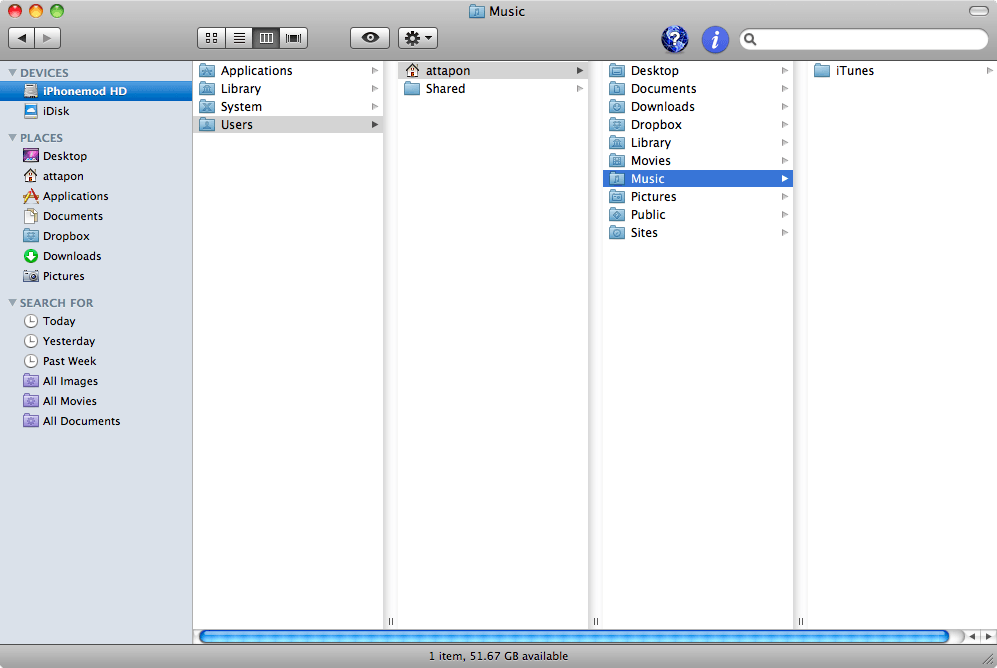Select iPhonemod HD drive in the sidebar

coord(96,91)
